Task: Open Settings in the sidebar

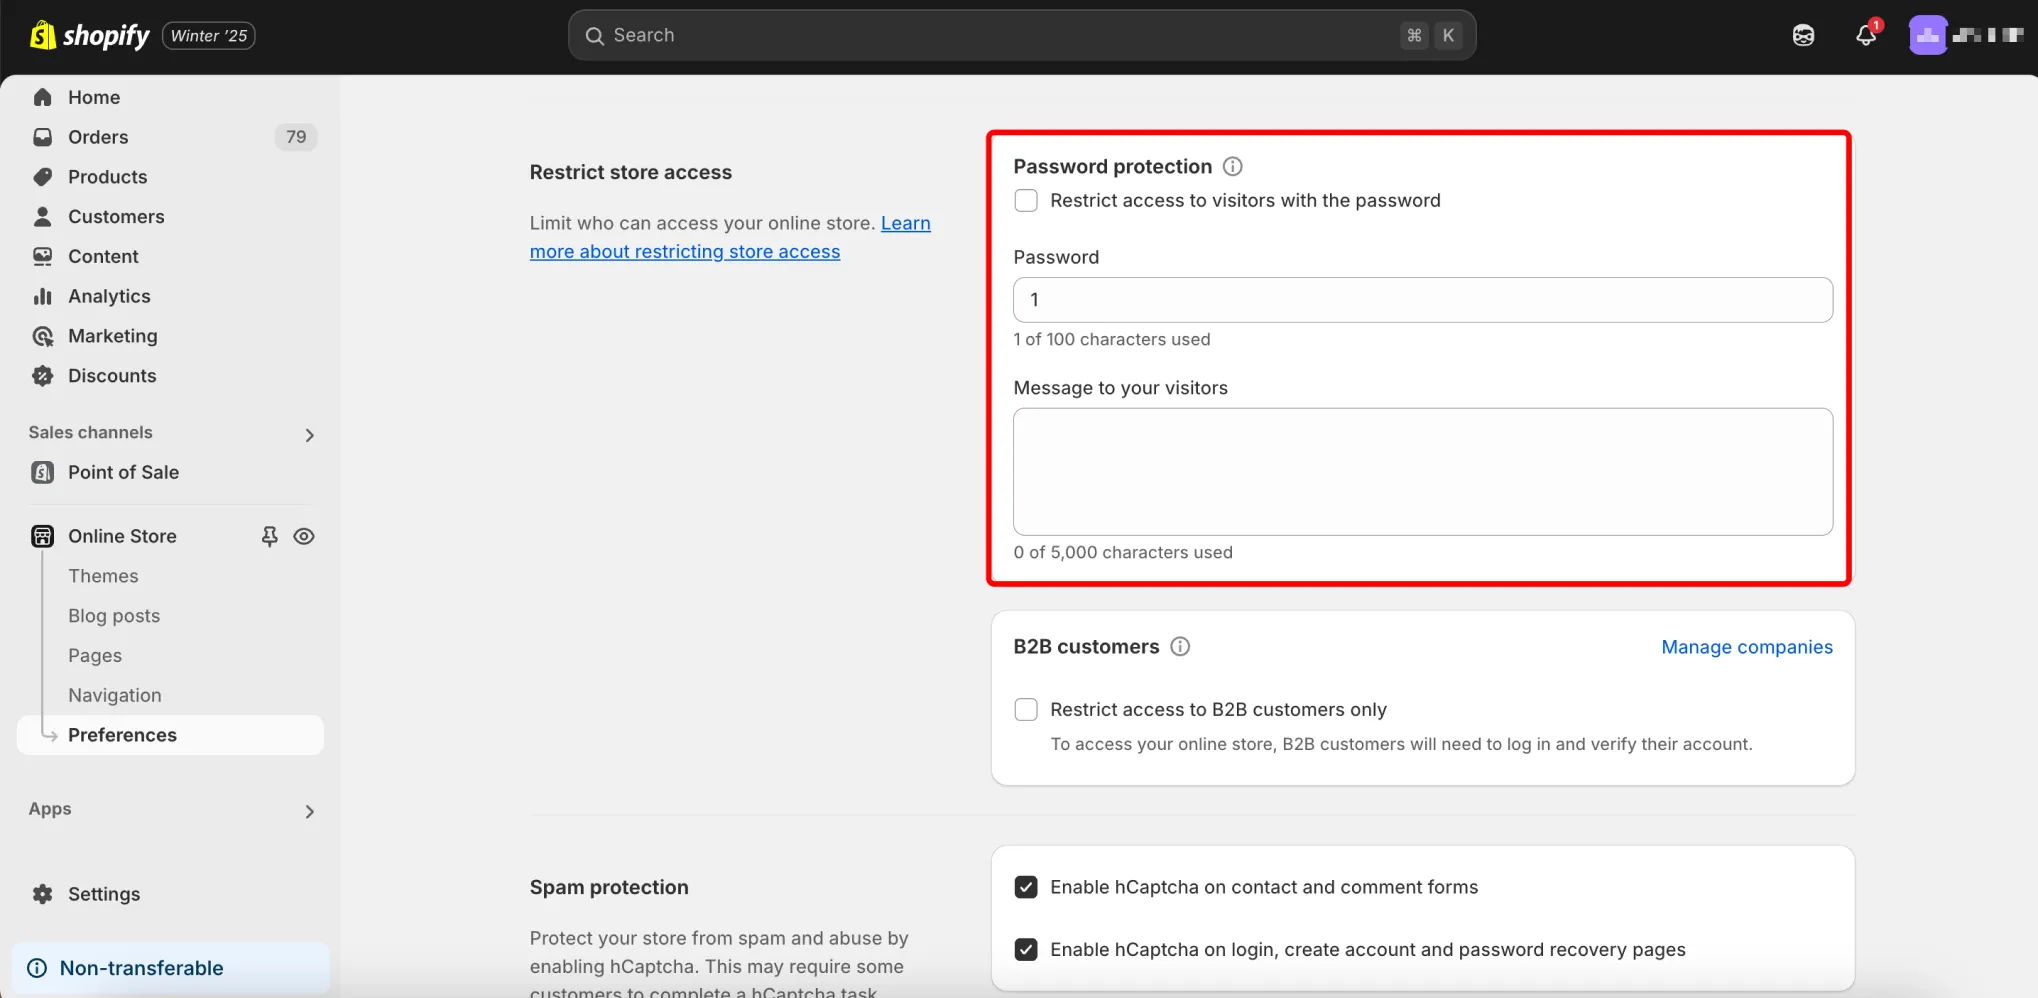Action: click(x=104, y=894)
